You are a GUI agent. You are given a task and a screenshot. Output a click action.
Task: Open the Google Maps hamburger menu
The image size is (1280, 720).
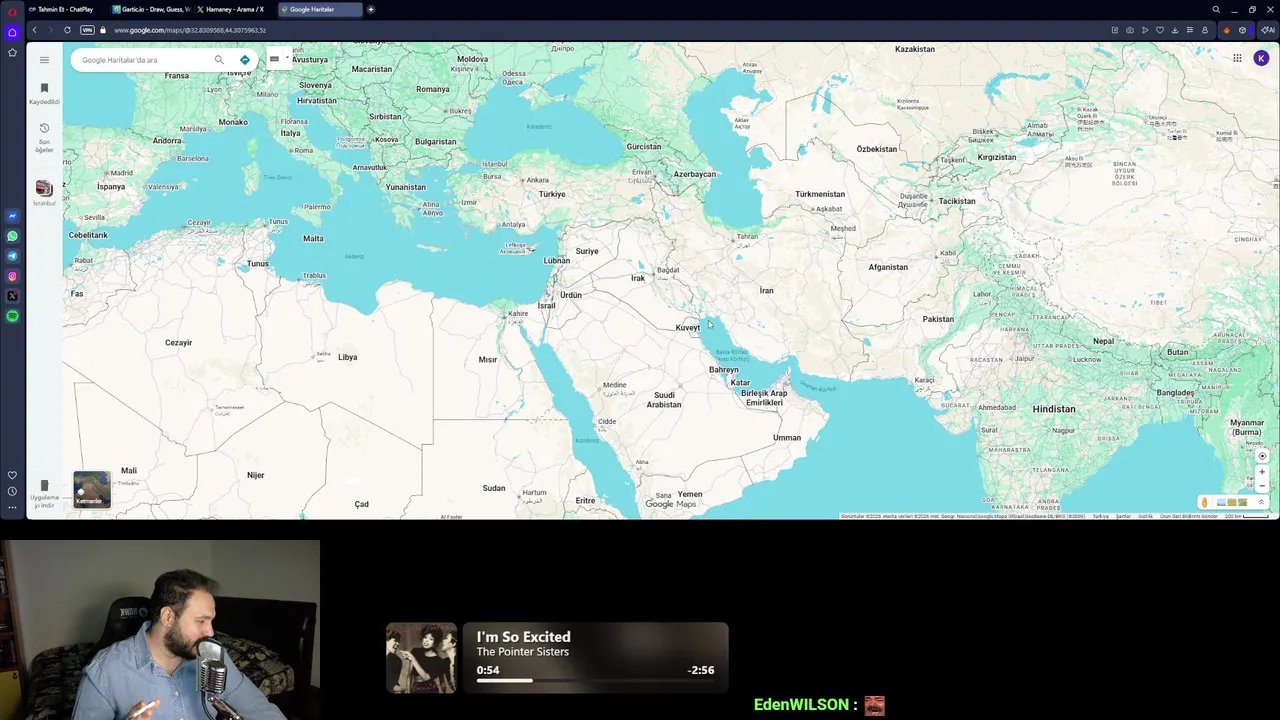44,60
